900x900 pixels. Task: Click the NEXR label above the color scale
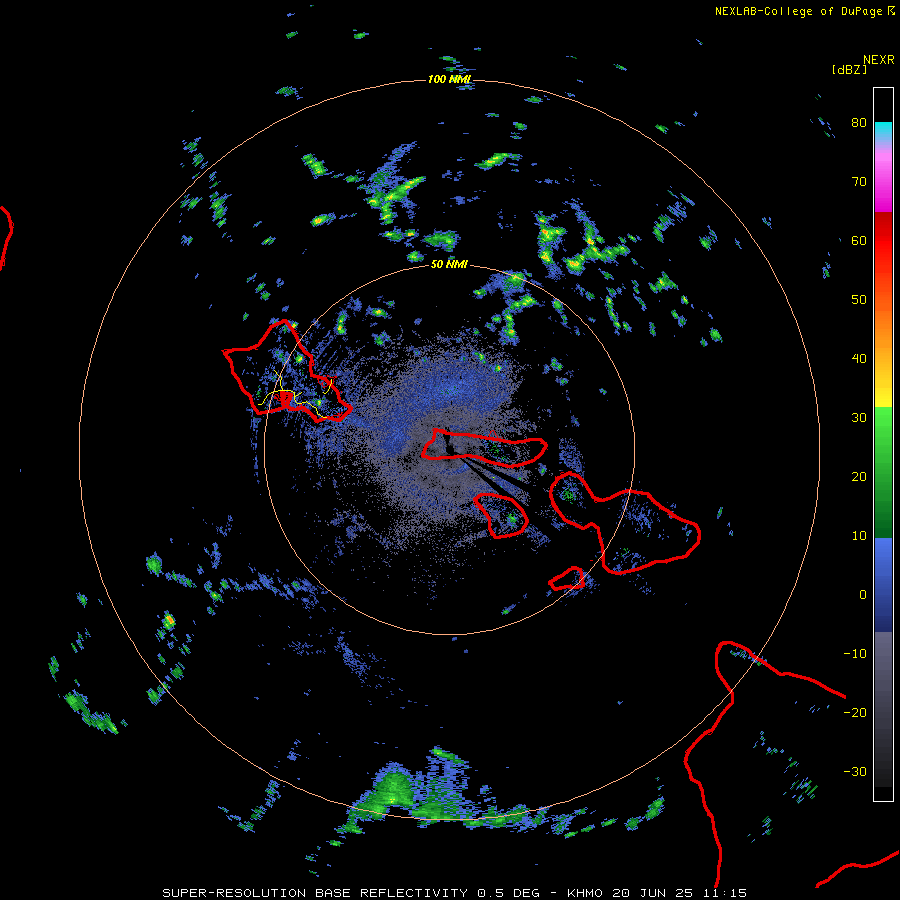[878, 60]
